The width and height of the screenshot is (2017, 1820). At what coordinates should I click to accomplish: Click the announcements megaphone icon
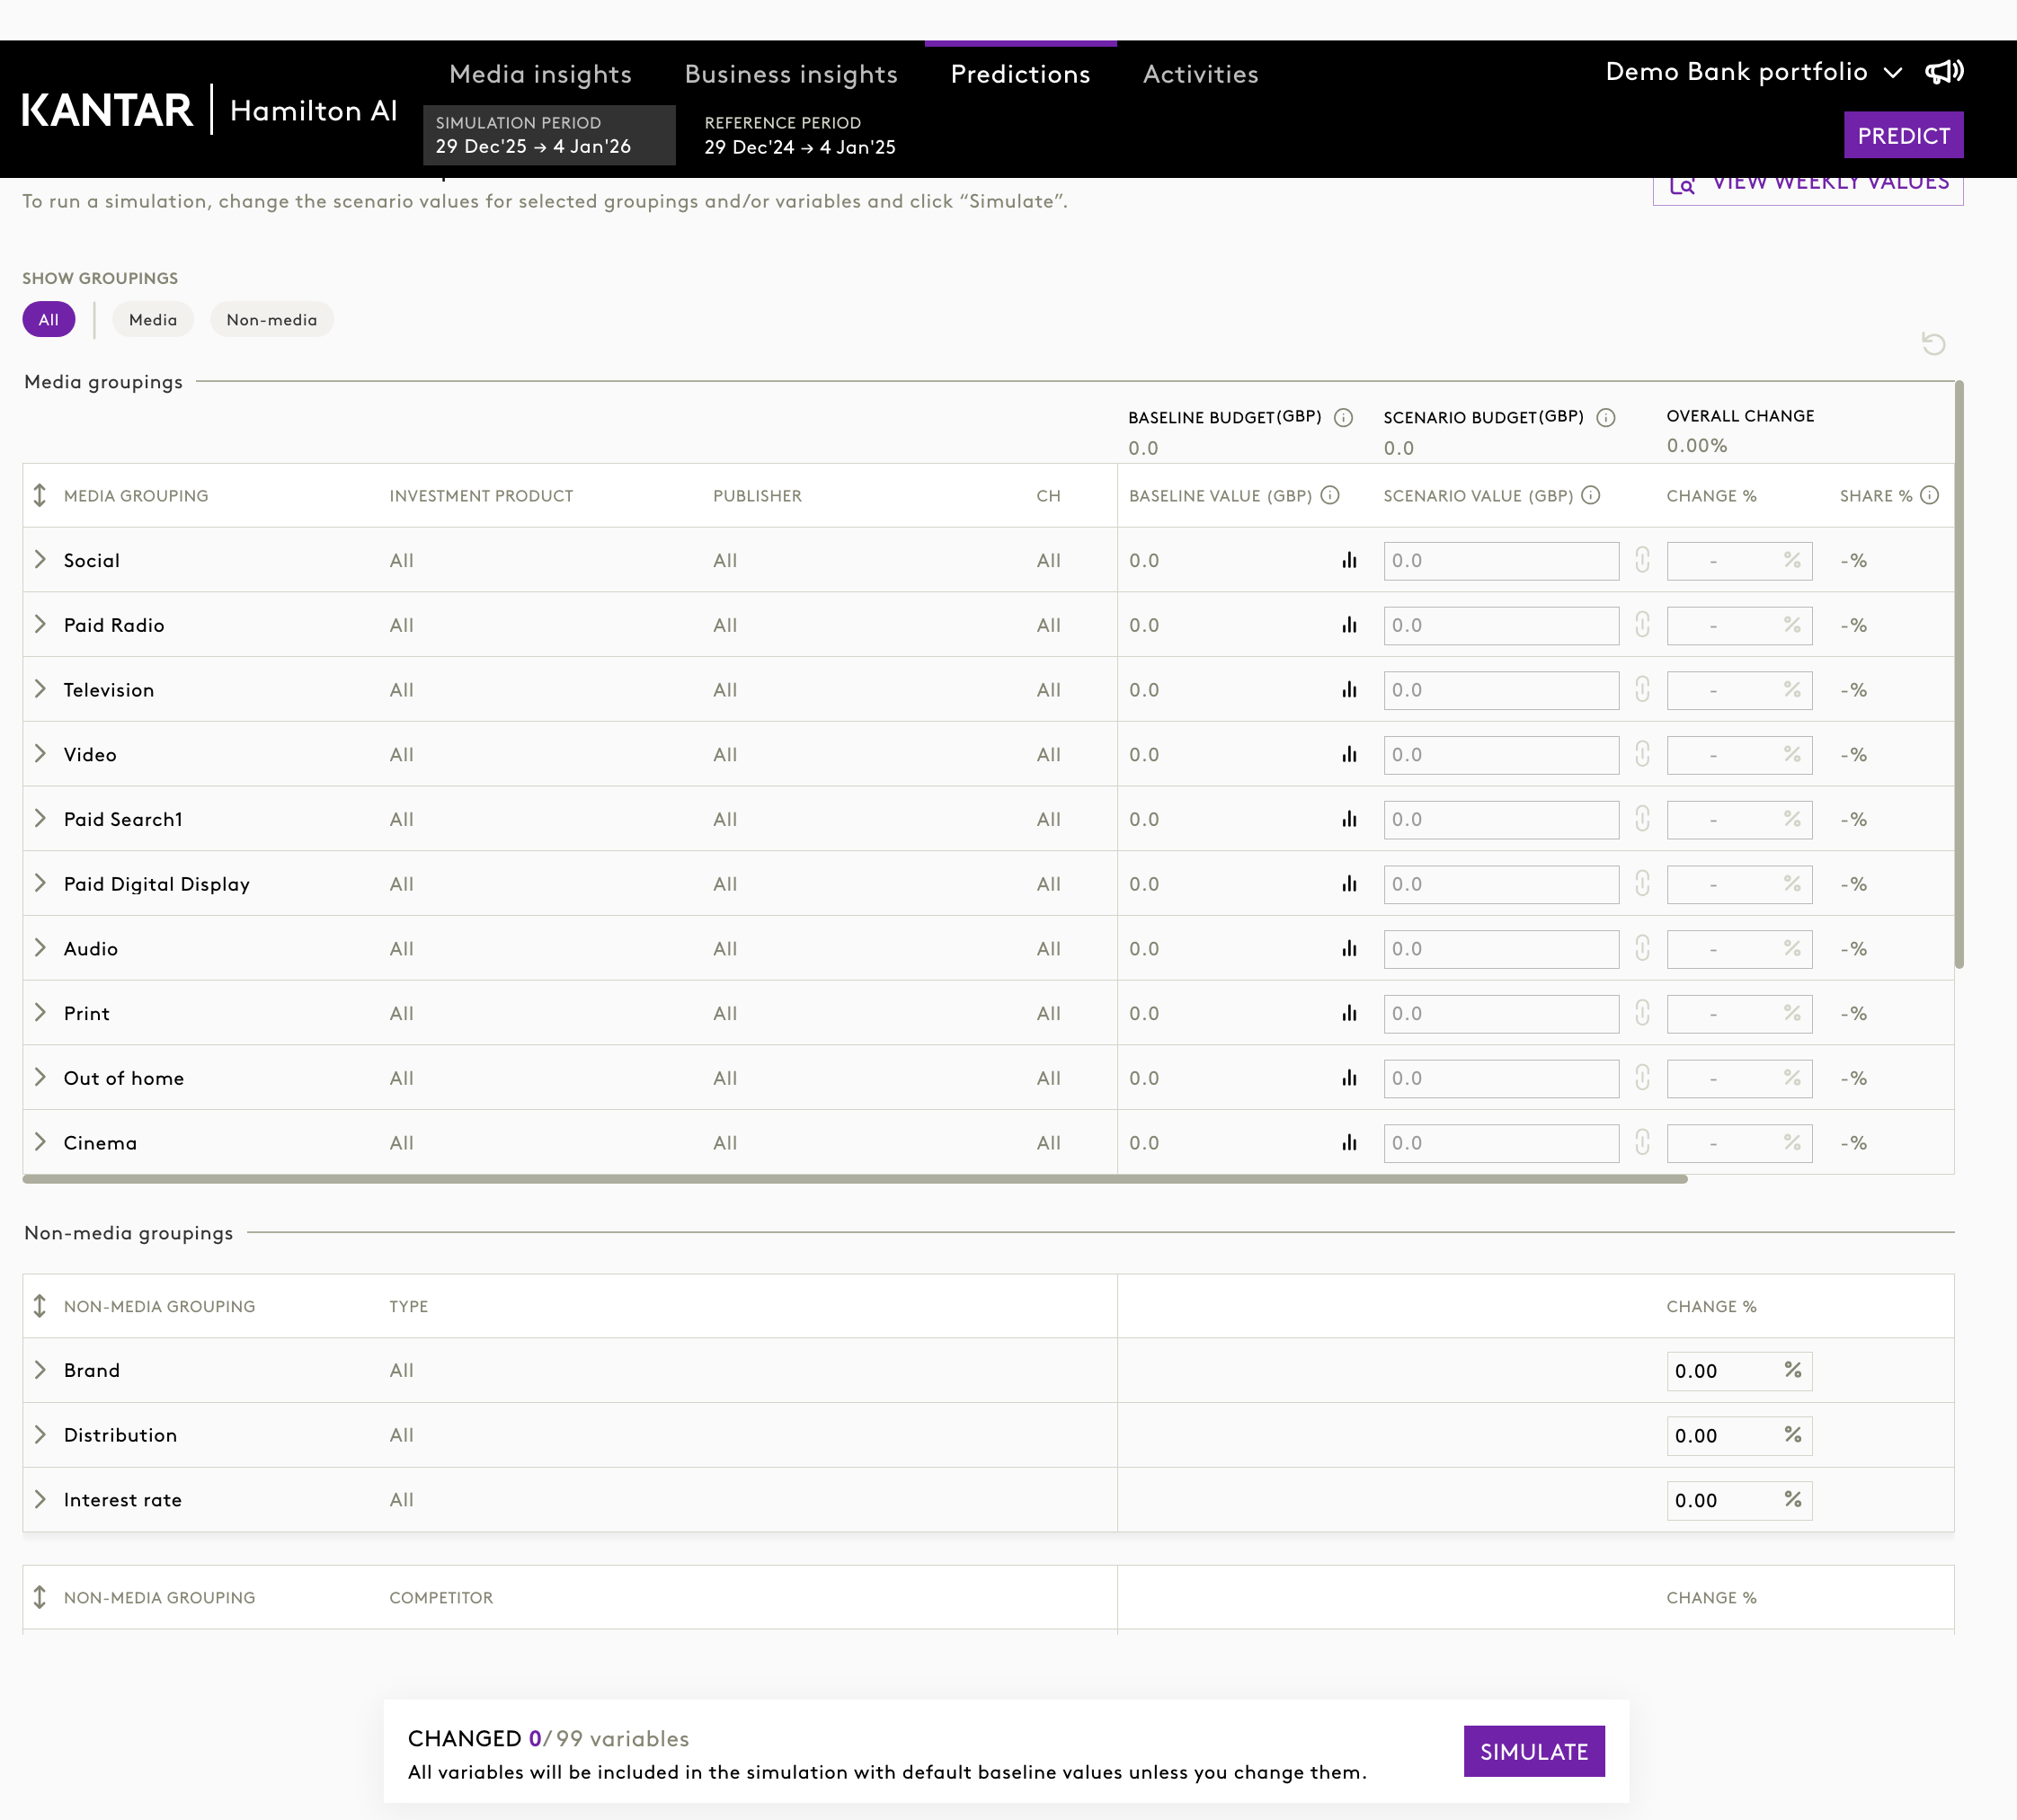tap(1944, 72)
